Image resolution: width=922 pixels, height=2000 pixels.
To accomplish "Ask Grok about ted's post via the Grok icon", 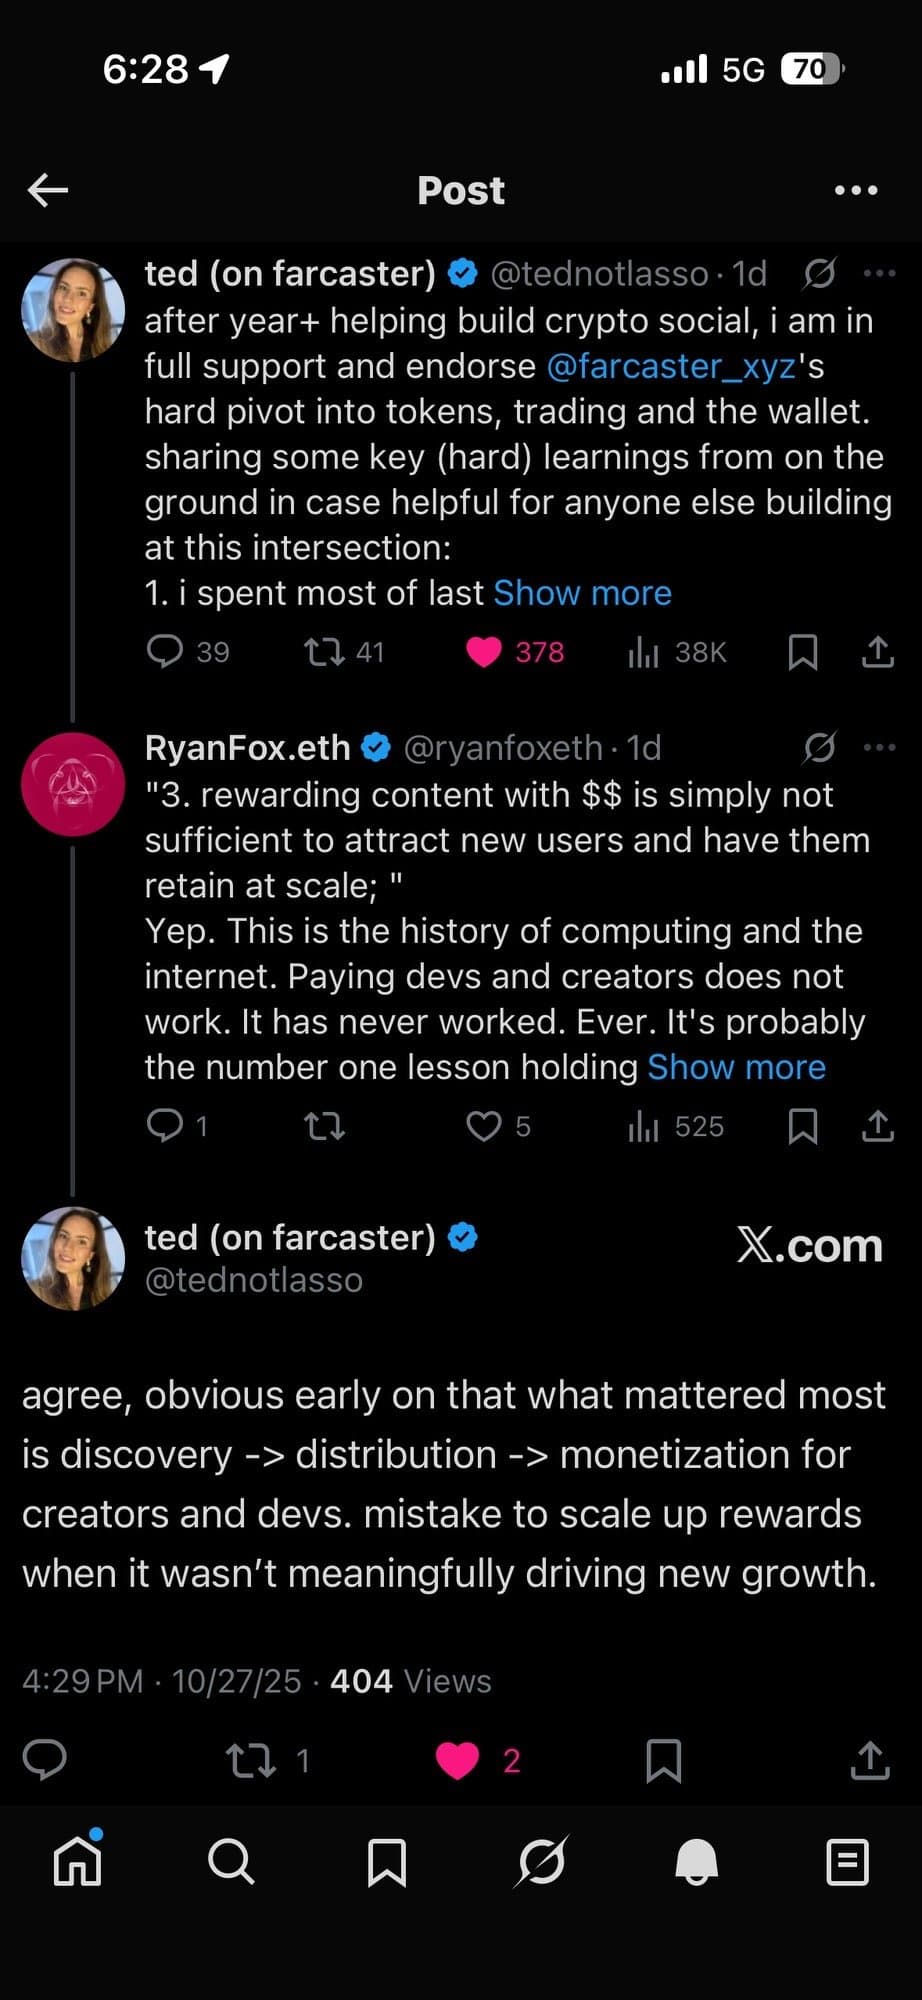I will [820, 275].
